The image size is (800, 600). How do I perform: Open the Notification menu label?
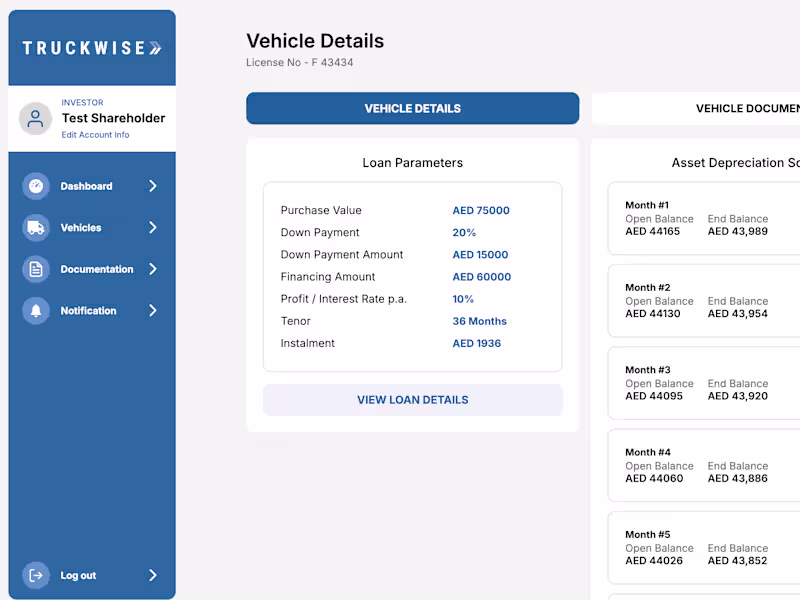(x=88, y=311)
